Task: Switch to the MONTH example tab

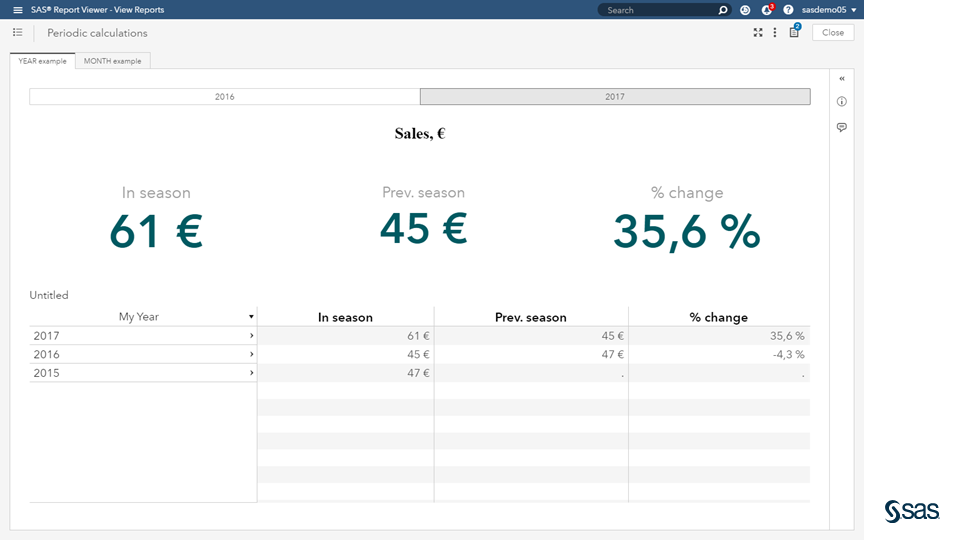Action: tap(112, 61)
